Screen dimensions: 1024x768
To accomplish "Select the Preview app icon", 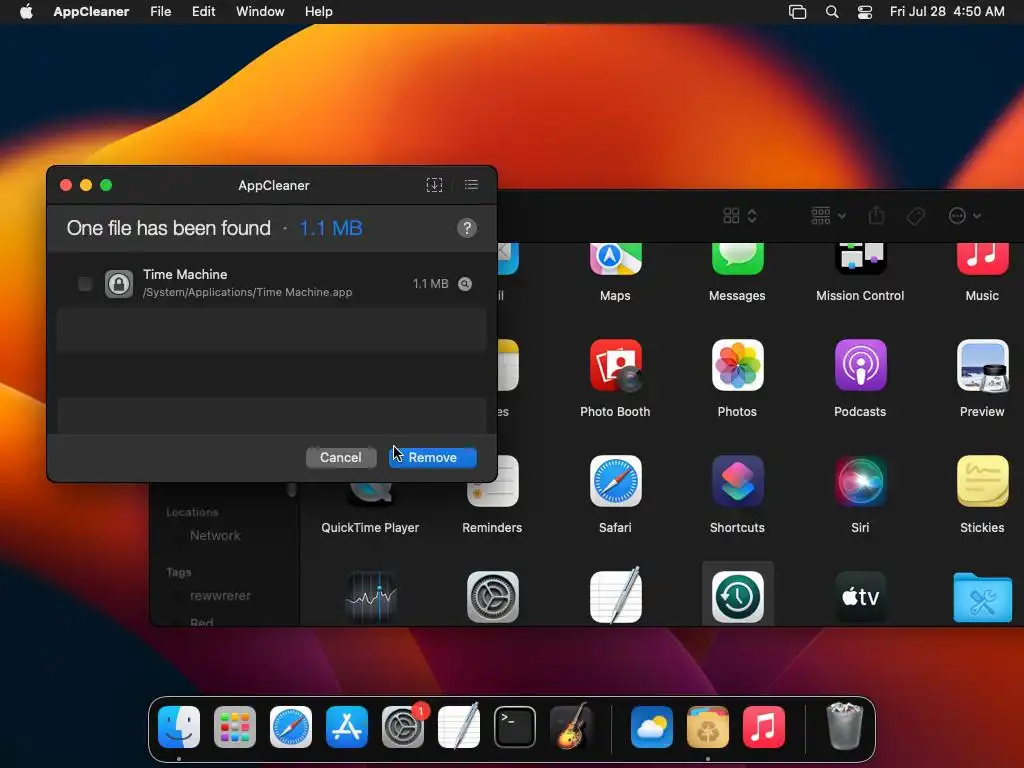I will (982, 365).
